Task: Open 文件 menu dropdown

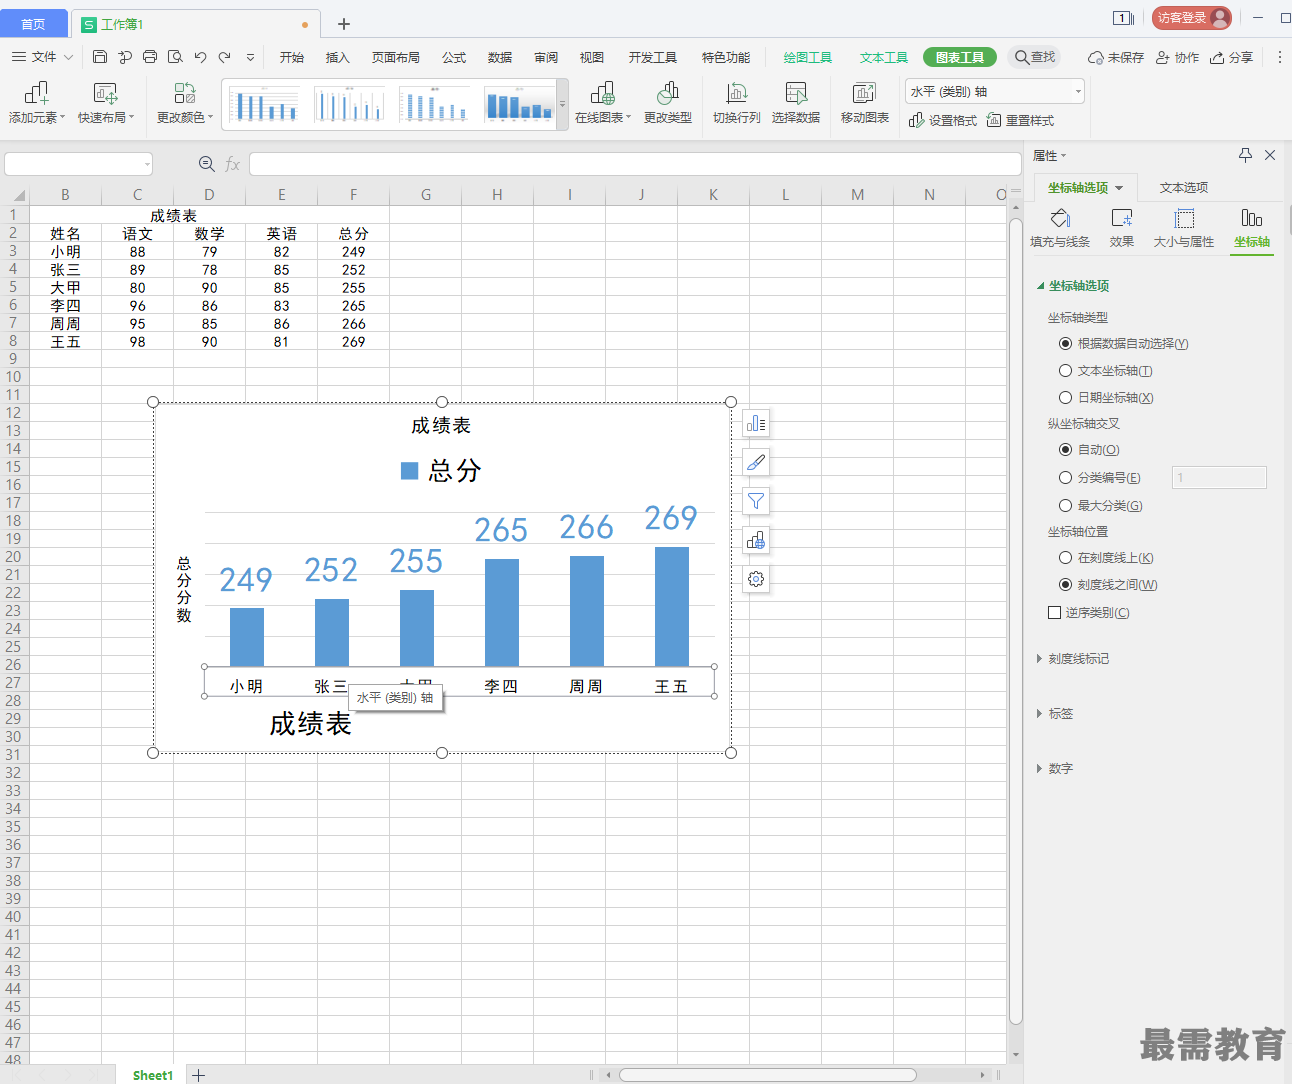Action: (x=43, y=57)
